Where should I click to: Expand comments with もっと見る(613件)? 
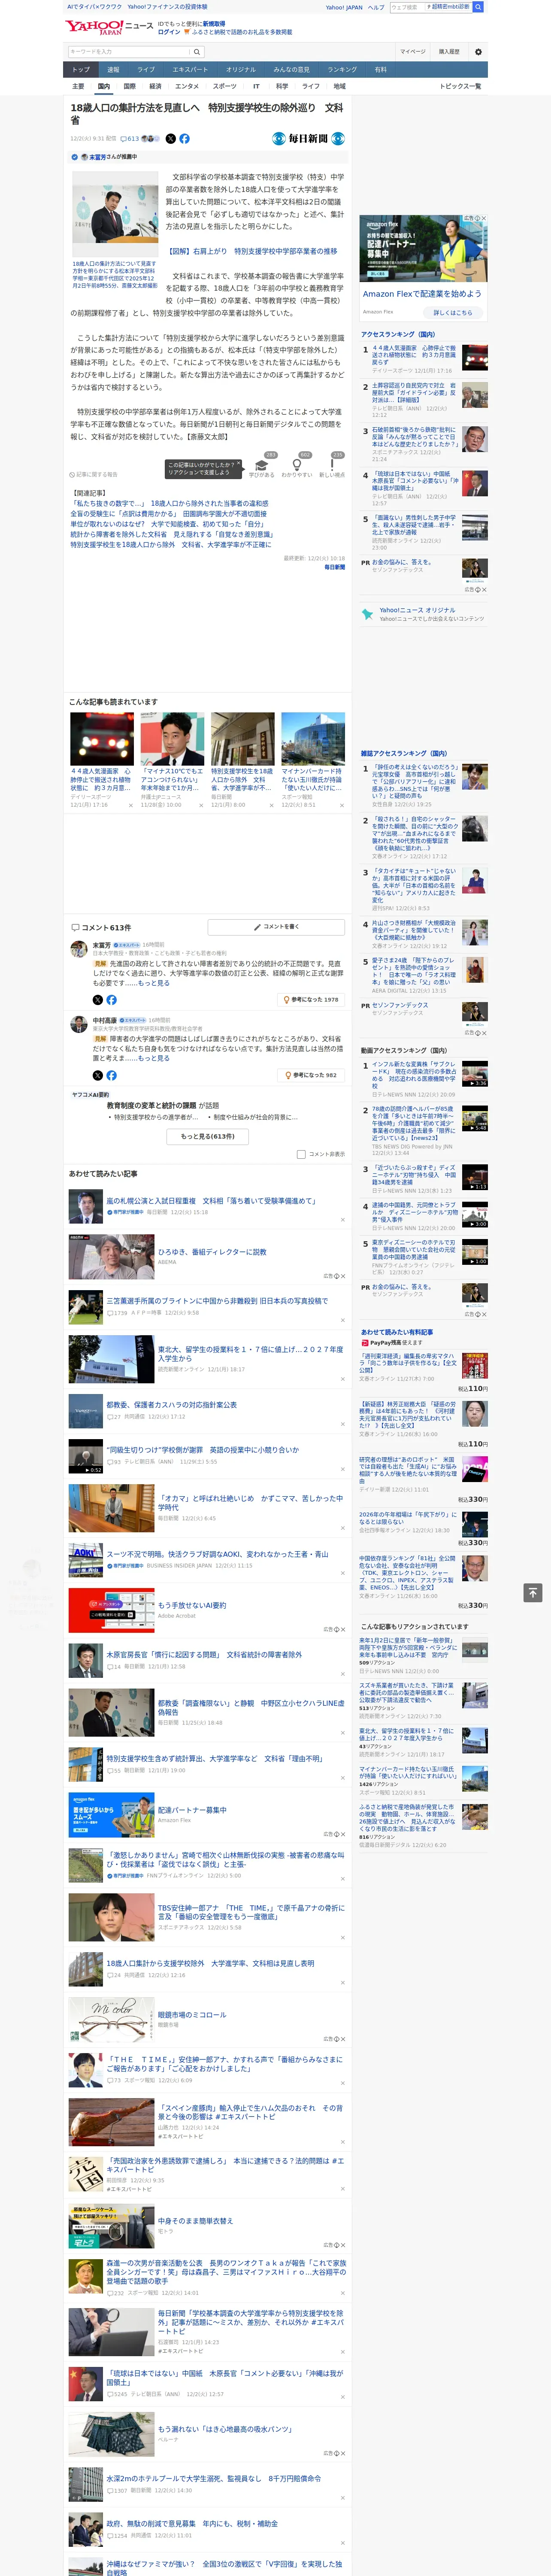pos(208,1136)
